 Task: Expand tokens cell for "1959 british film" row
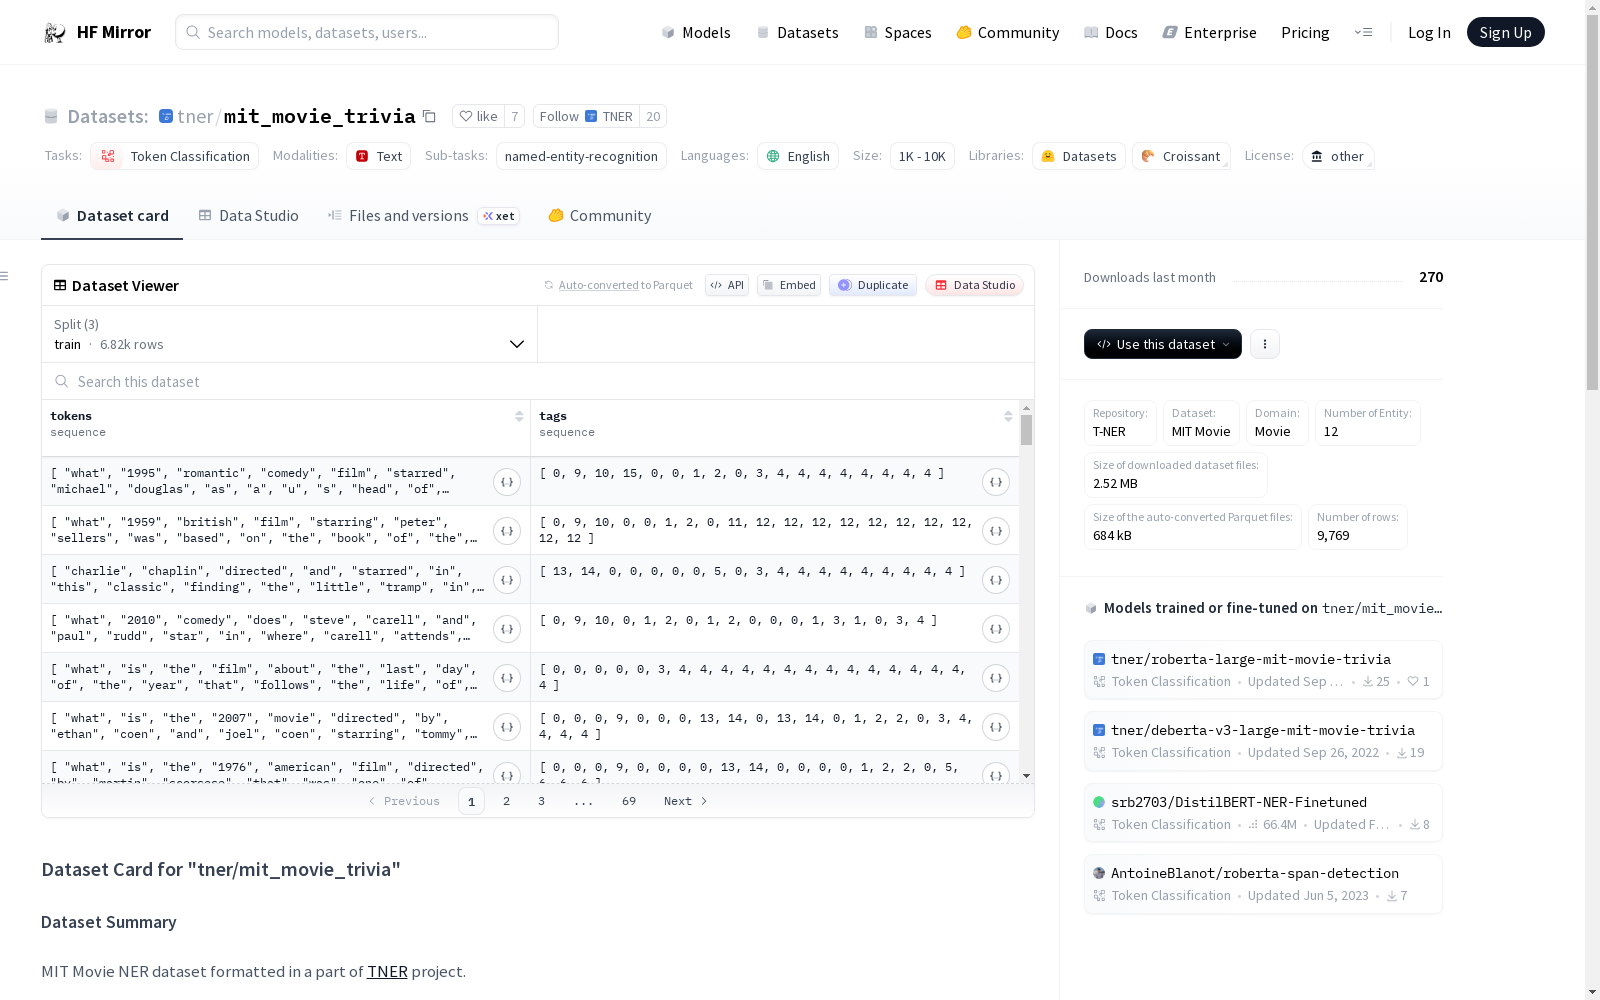(507, 531)
